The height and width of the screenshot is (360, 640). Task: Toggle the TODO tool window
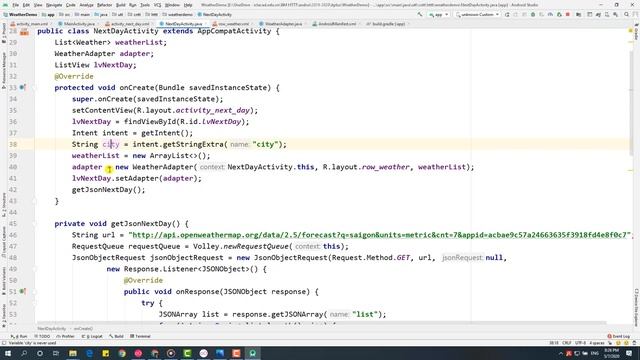click(x=42, y=336)
